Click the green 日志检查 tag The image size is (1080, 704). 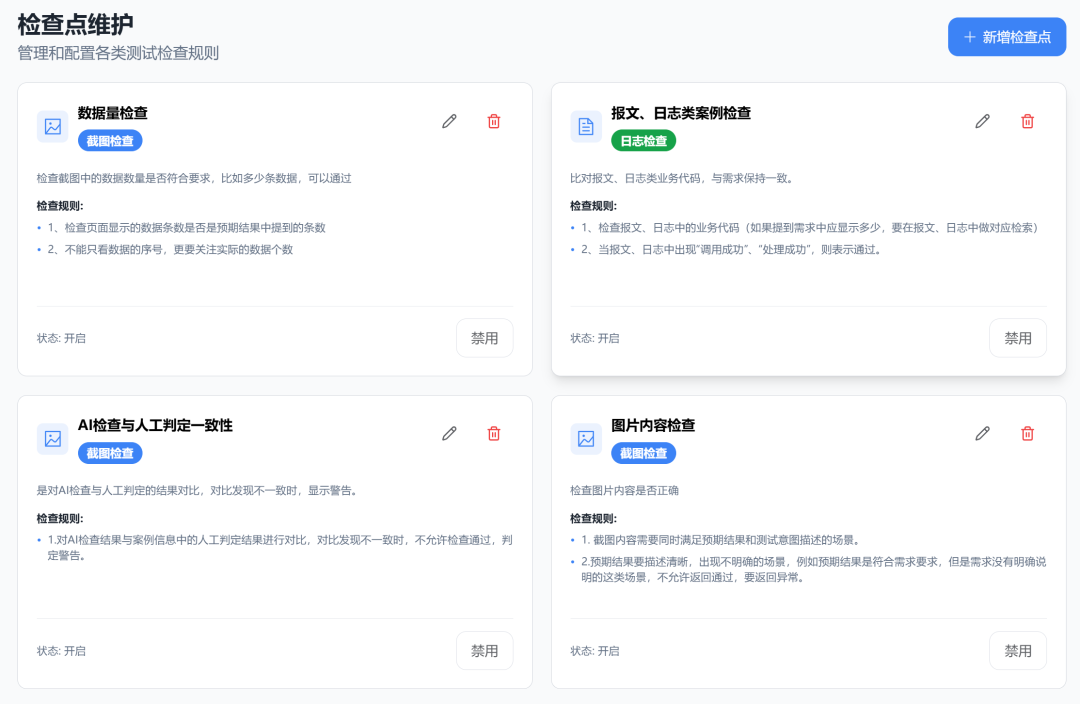tap(643, 141)
